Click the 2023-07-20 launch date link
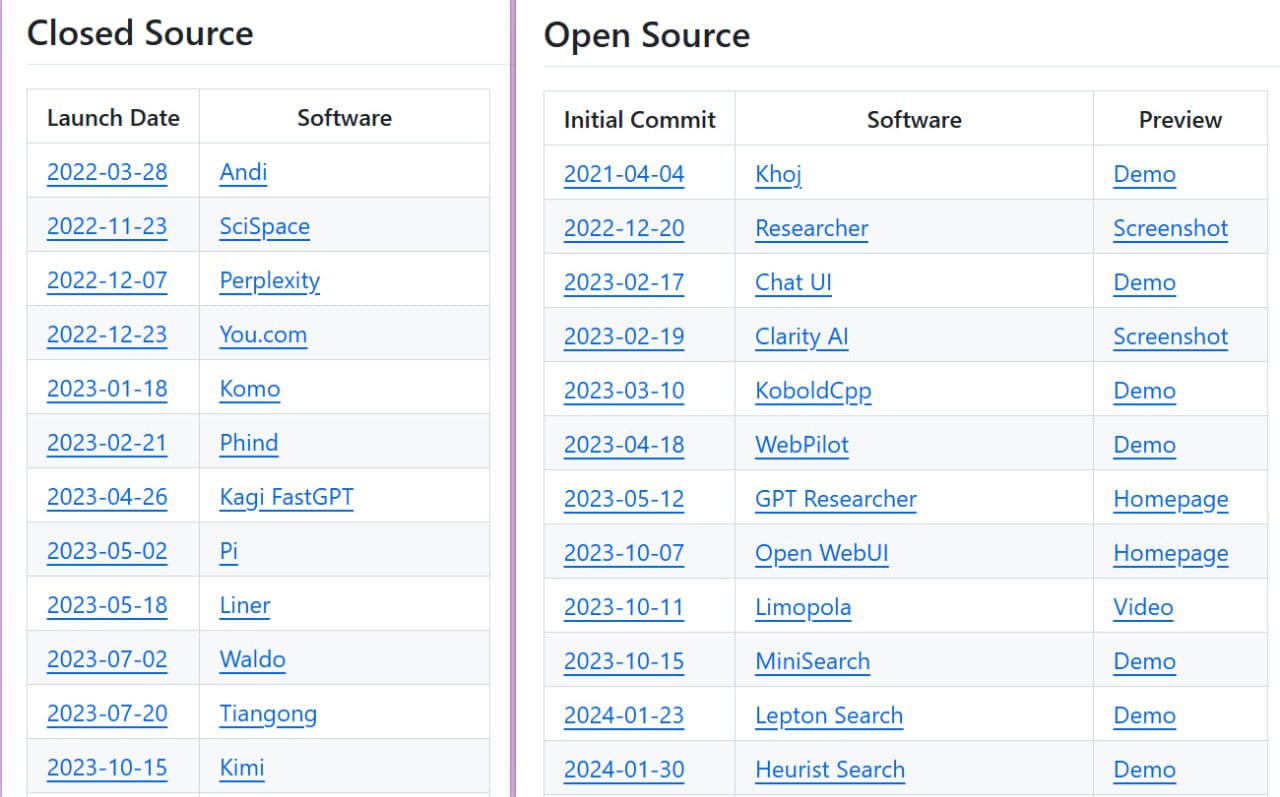The width and height of the screenshot is (1280, 797). pos(107,712)
